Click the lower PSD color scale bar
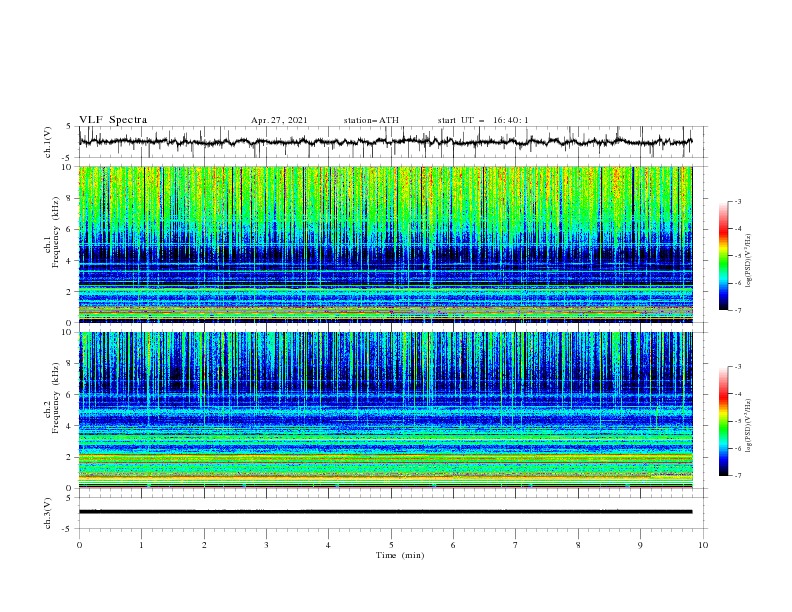Image resolution: width=792 pixels, height=612 pixels. coord(723,421)
